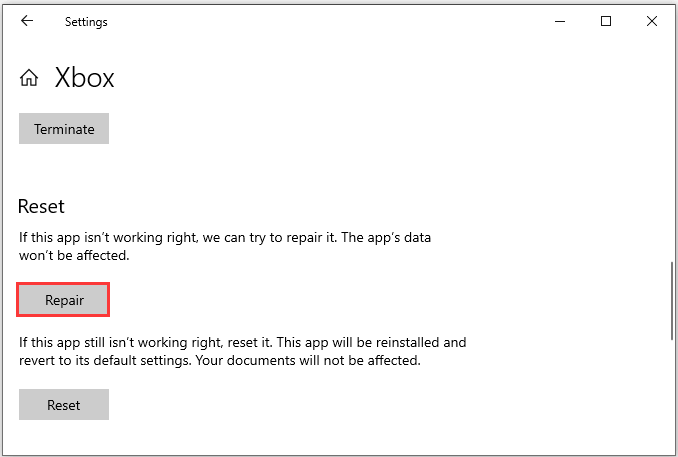Click the vertical scrollbar thumb
The height and width of the screenshot is (457, 678).
tap(672, 300)
